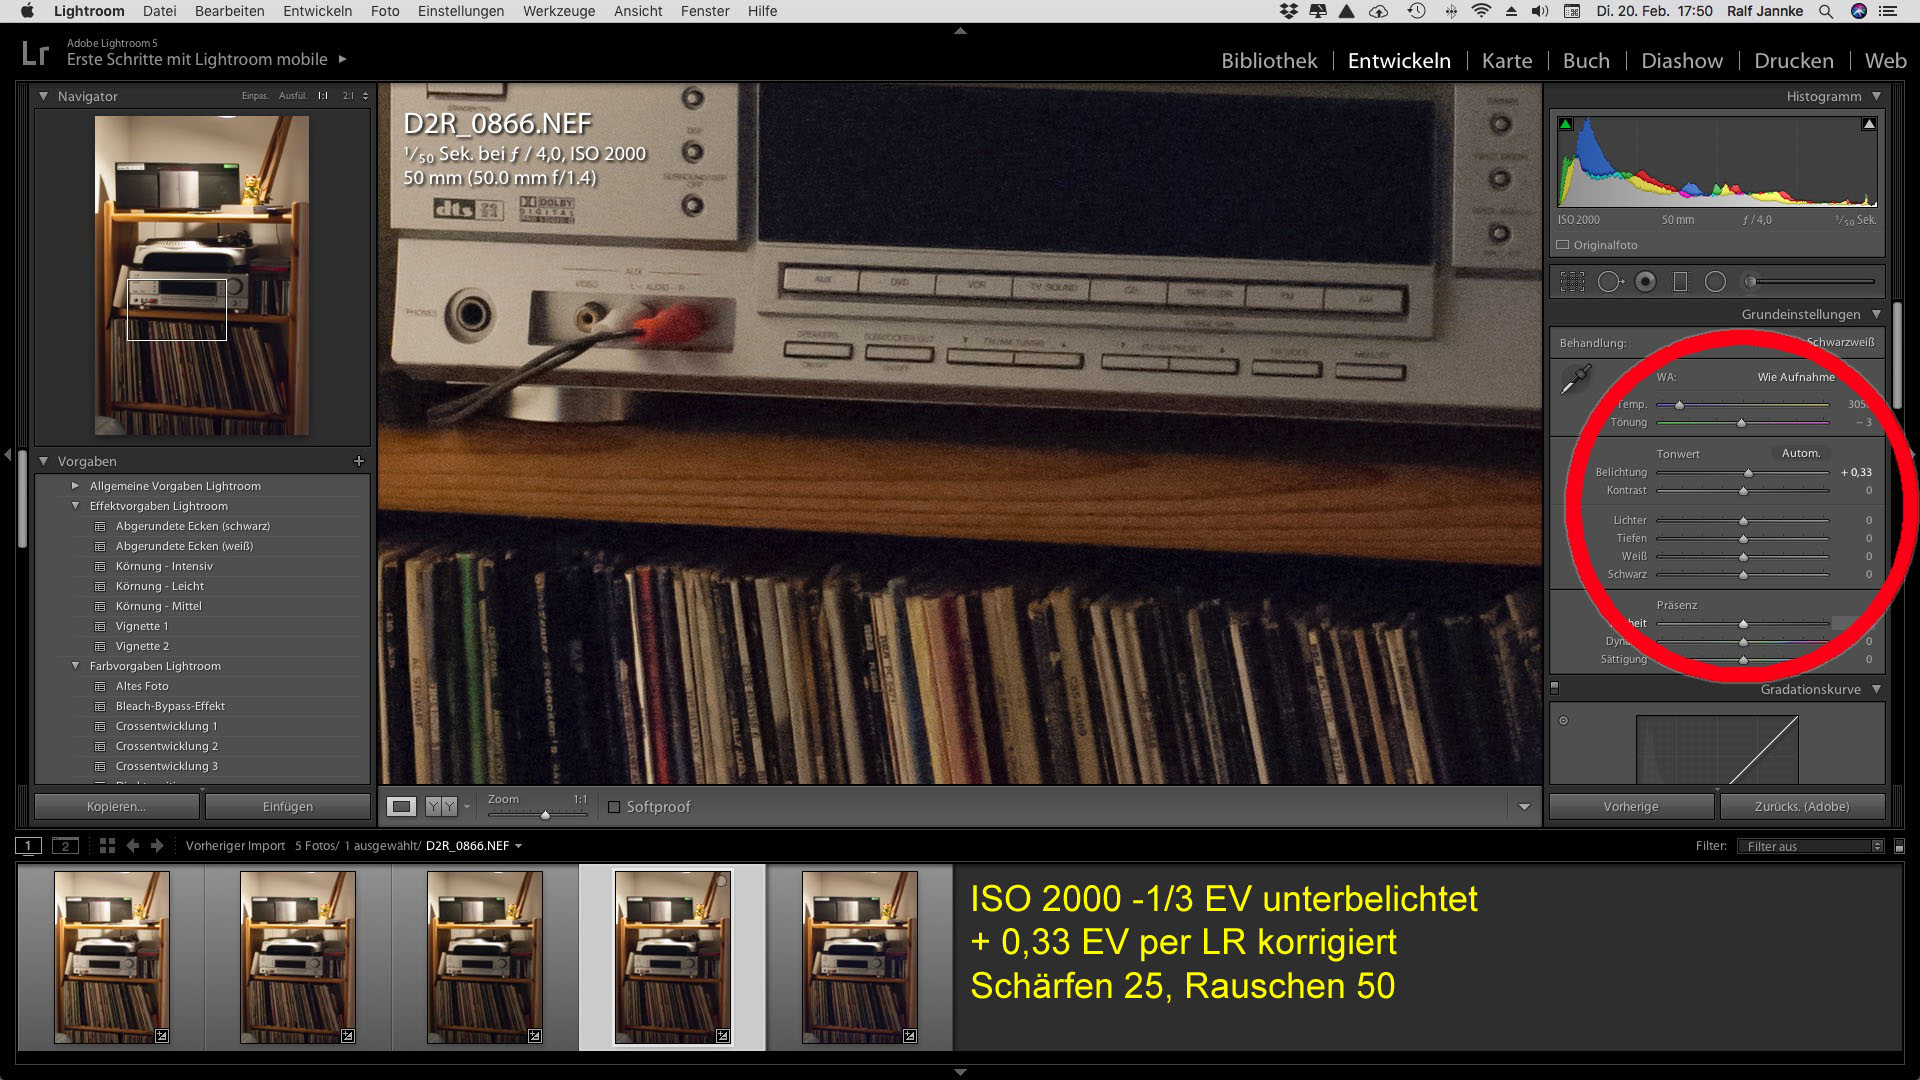Click the Temp. slider handle
The width and height of the screenshot is (1920, 1080).
pos(1679,405)
